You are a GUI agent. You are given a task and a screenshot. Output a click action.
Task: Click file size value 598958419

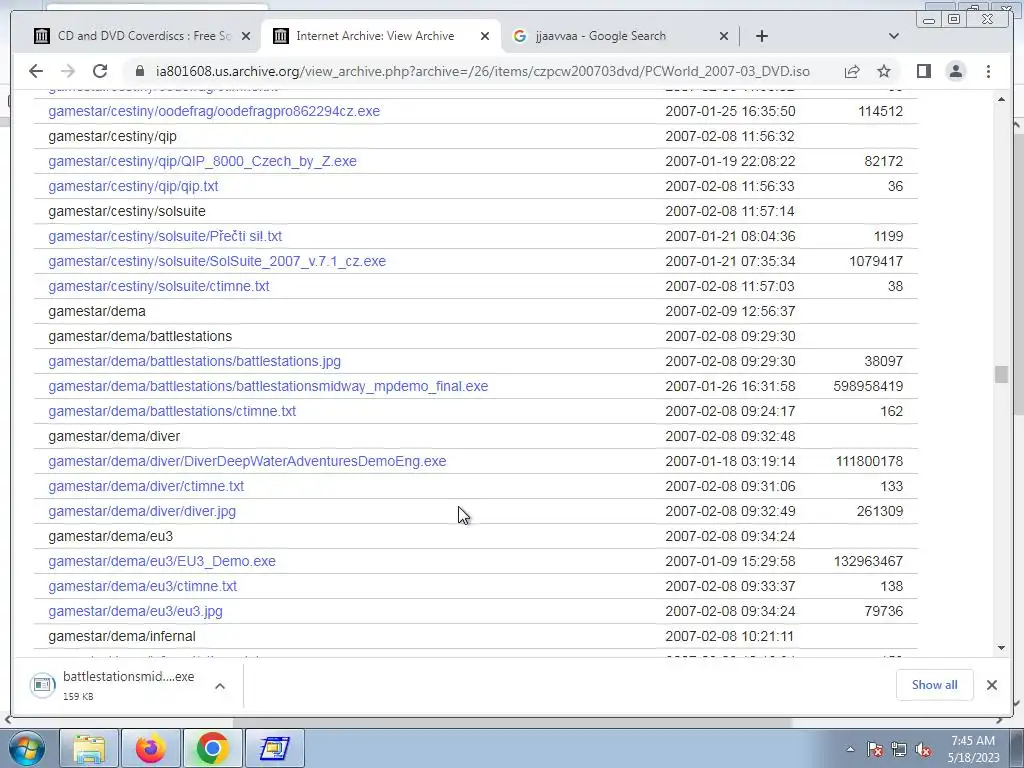click(868, 386)
